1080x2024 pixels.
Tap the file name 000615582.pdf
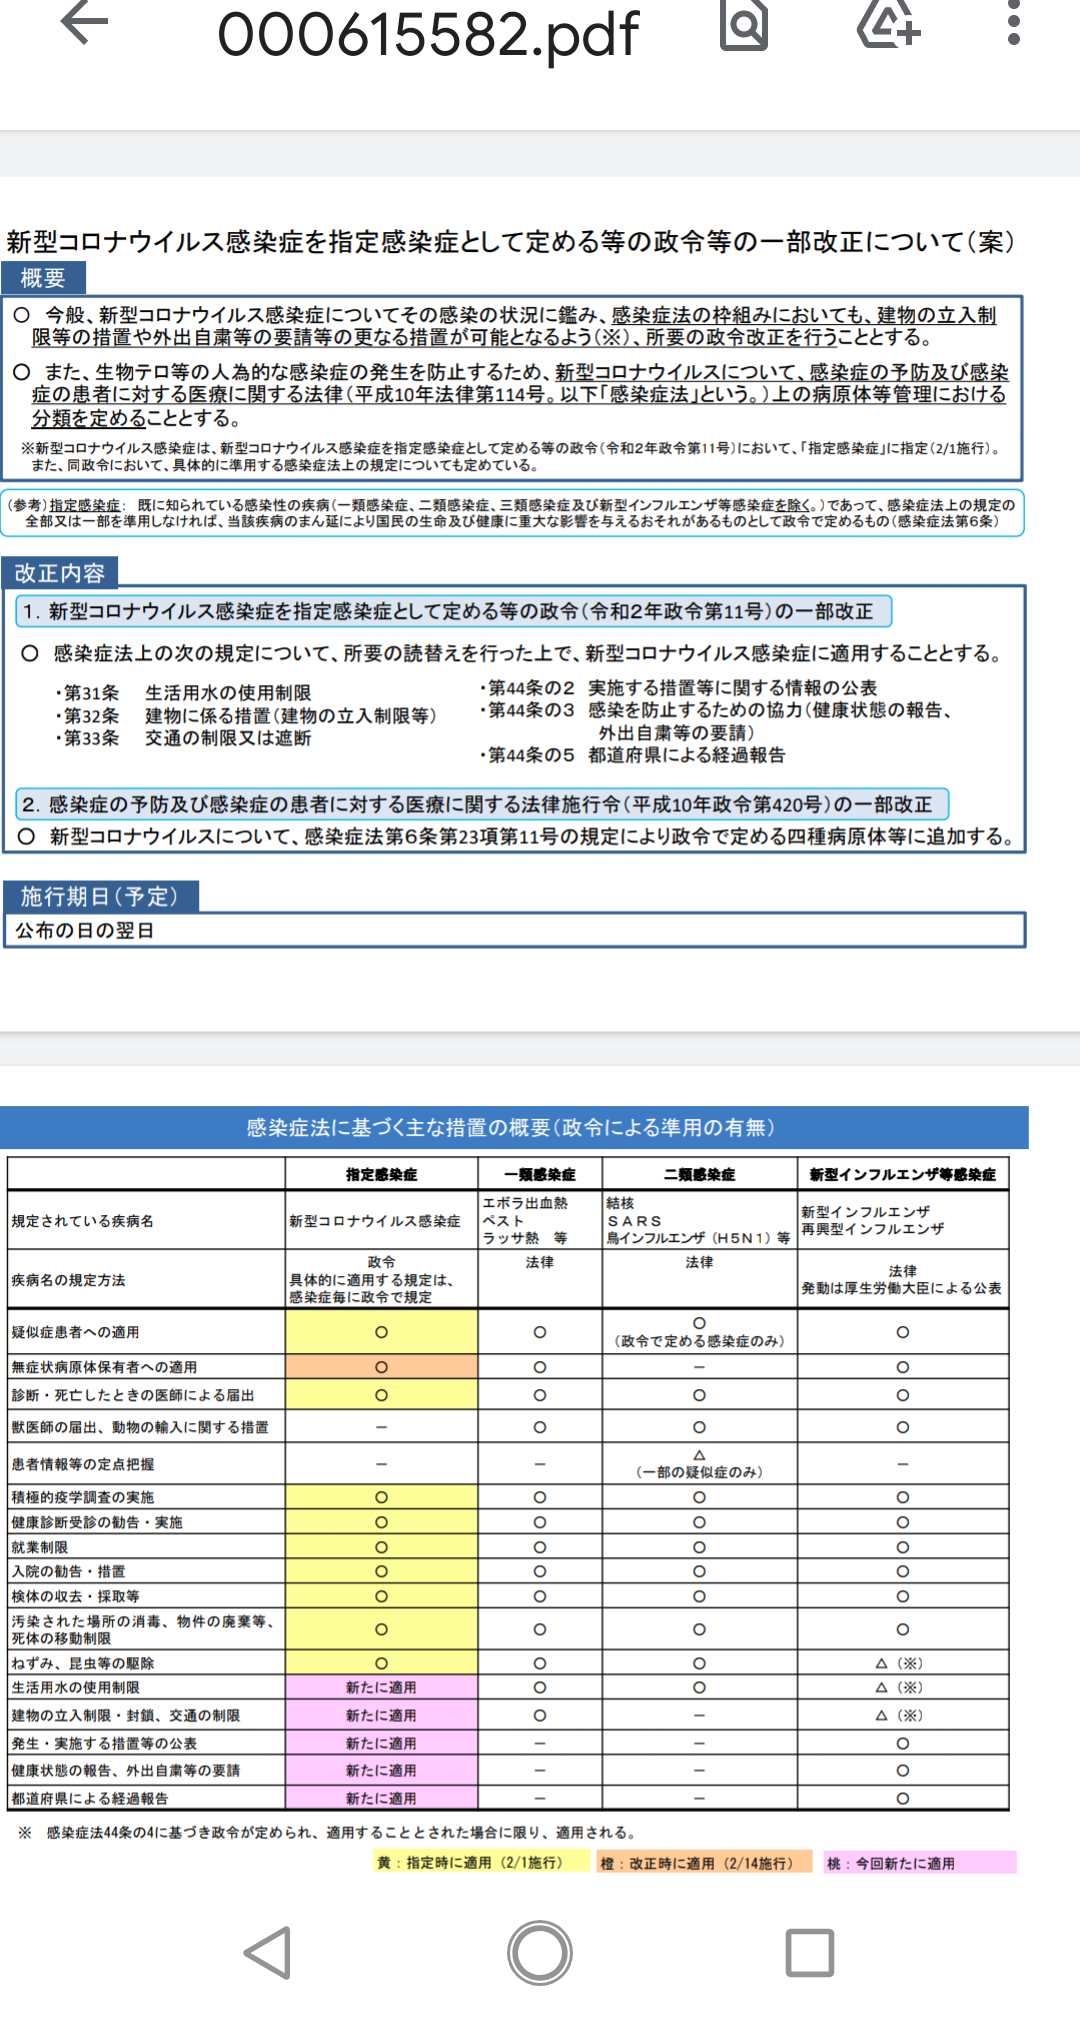pyautogui.click(x=428, y=34)
